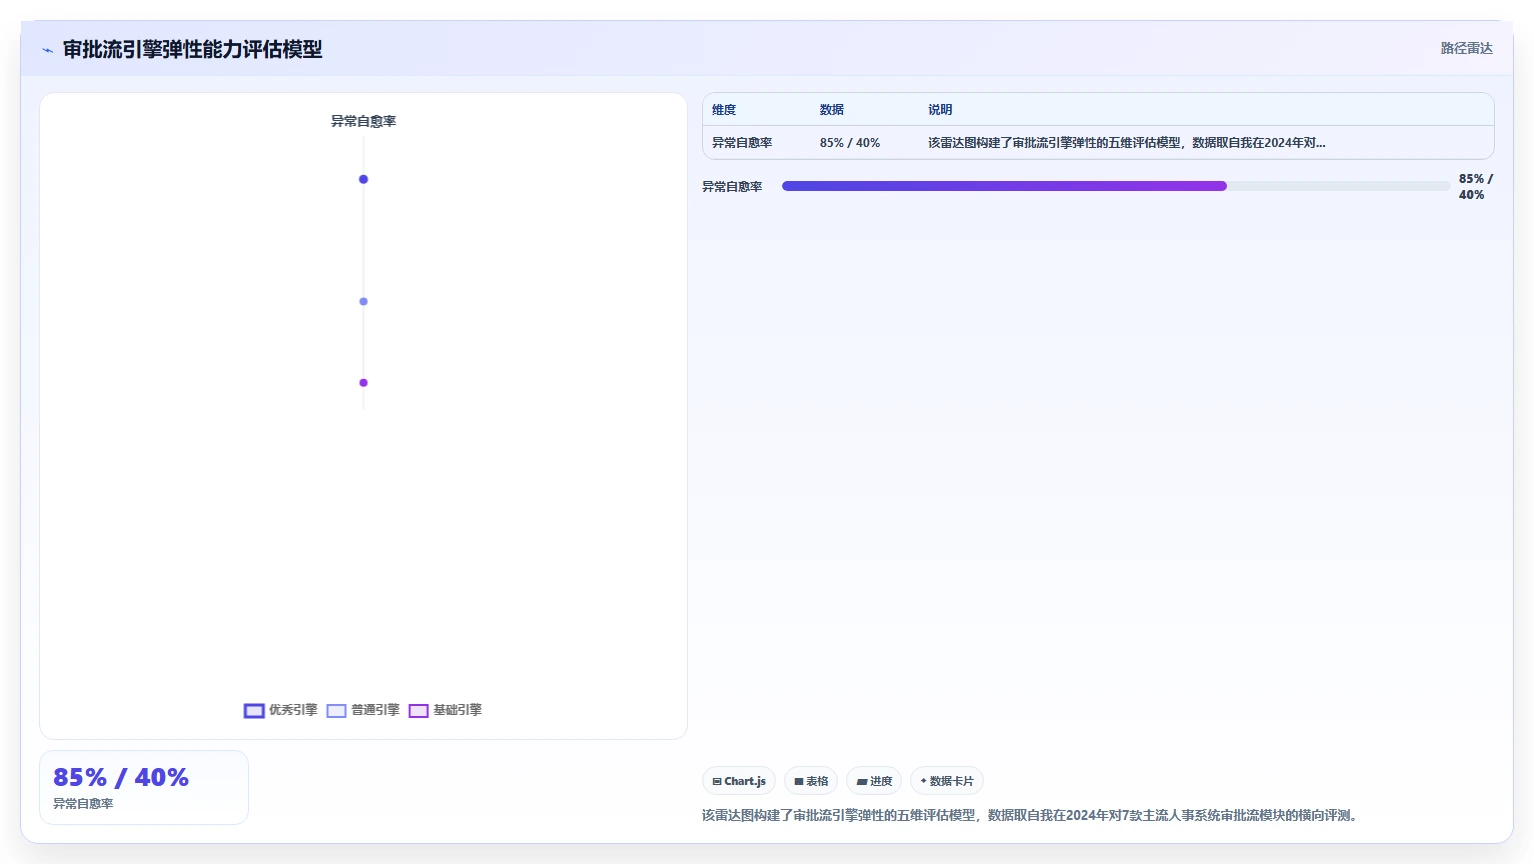This screenshot has height=864, width=1534.
Task: Click the 异常自愈率 progress bar
Action: coord(1116,186)
